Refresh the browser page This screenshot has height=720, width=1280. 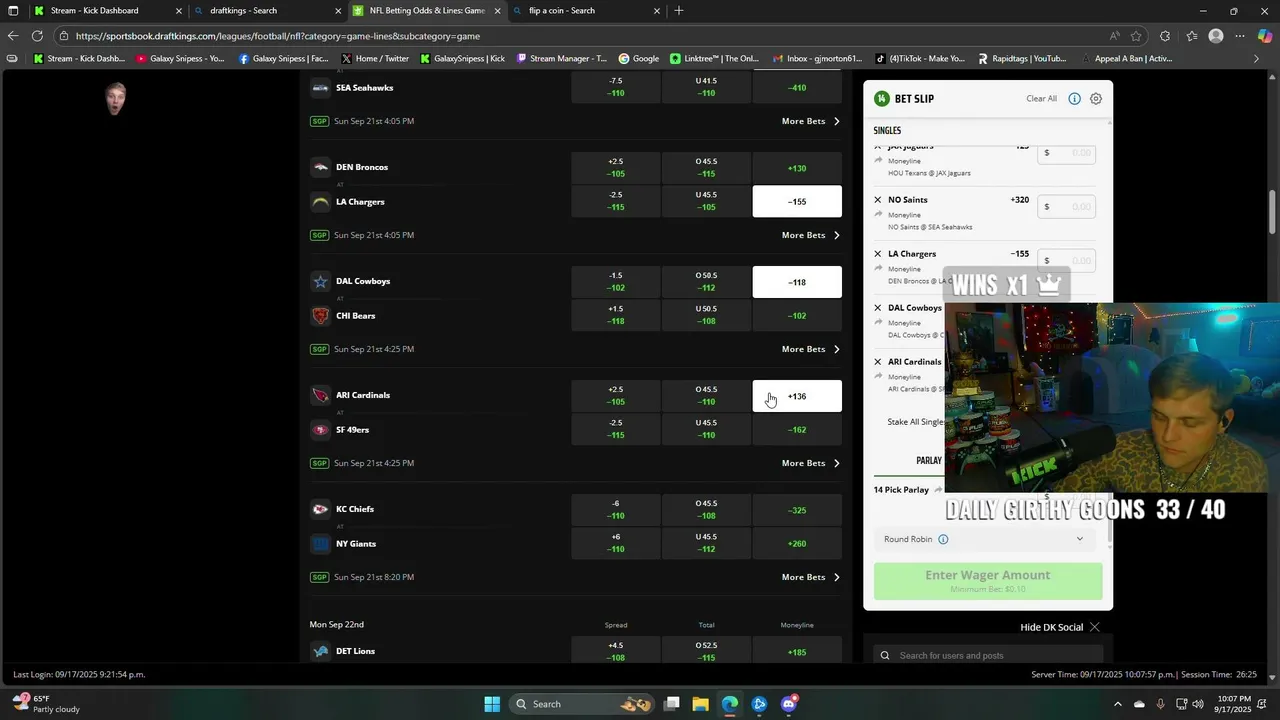pos(37,36)
